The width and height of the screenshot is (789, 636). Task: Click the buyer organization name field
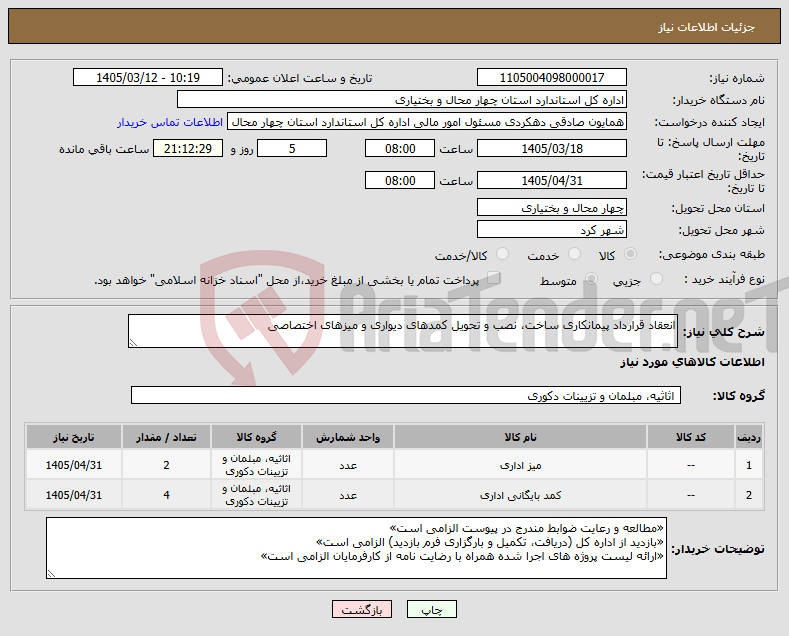click(x=402, y=100)
